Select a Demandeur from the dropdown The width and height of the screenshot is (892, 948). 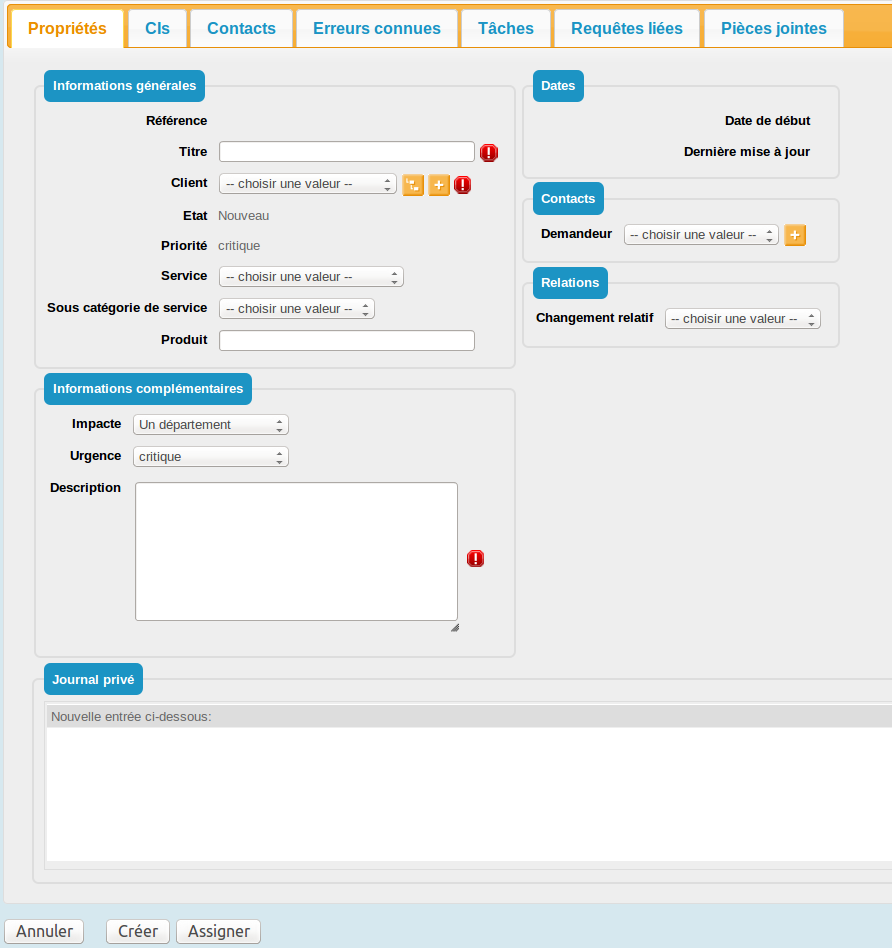tap(700, 235)
